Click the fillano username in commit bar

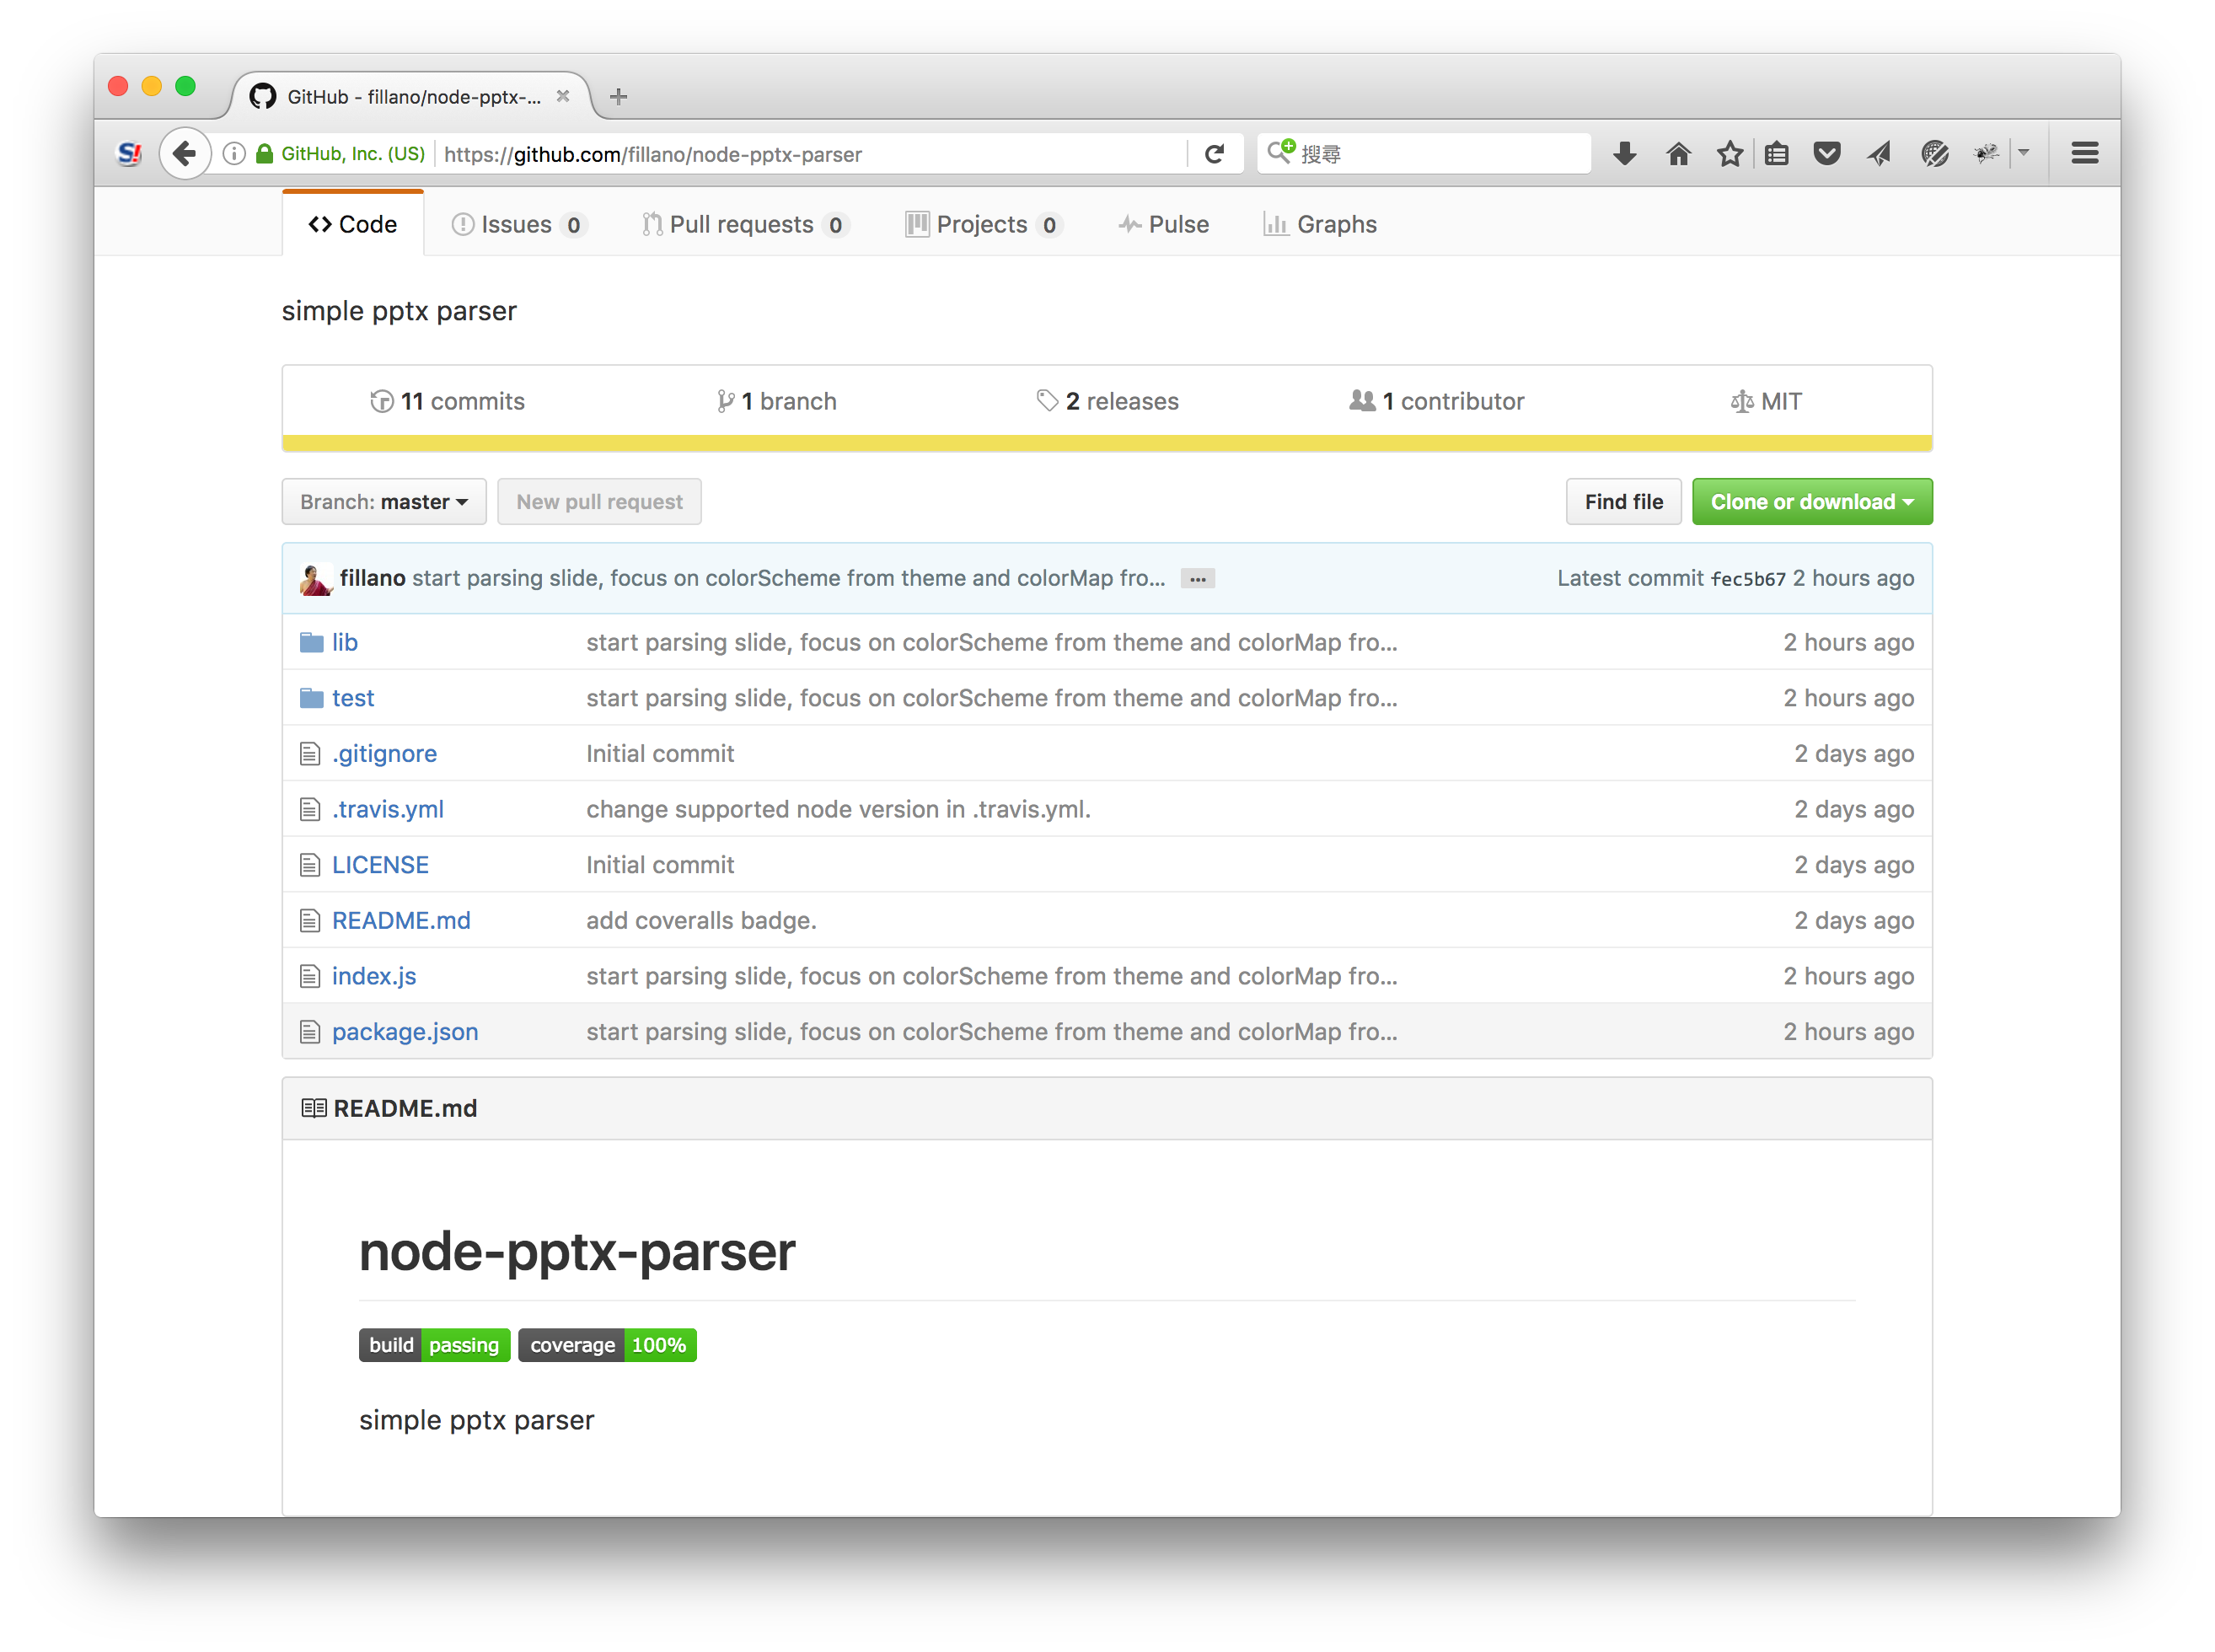(372, 578)
